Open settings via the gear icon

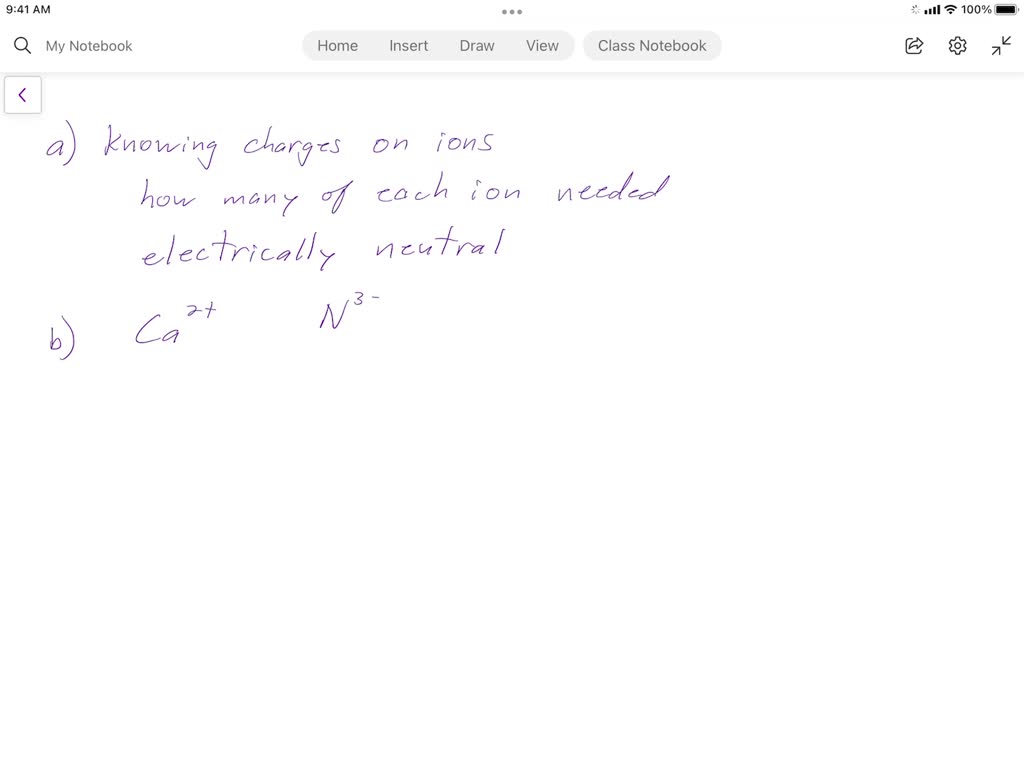(957, 45)
